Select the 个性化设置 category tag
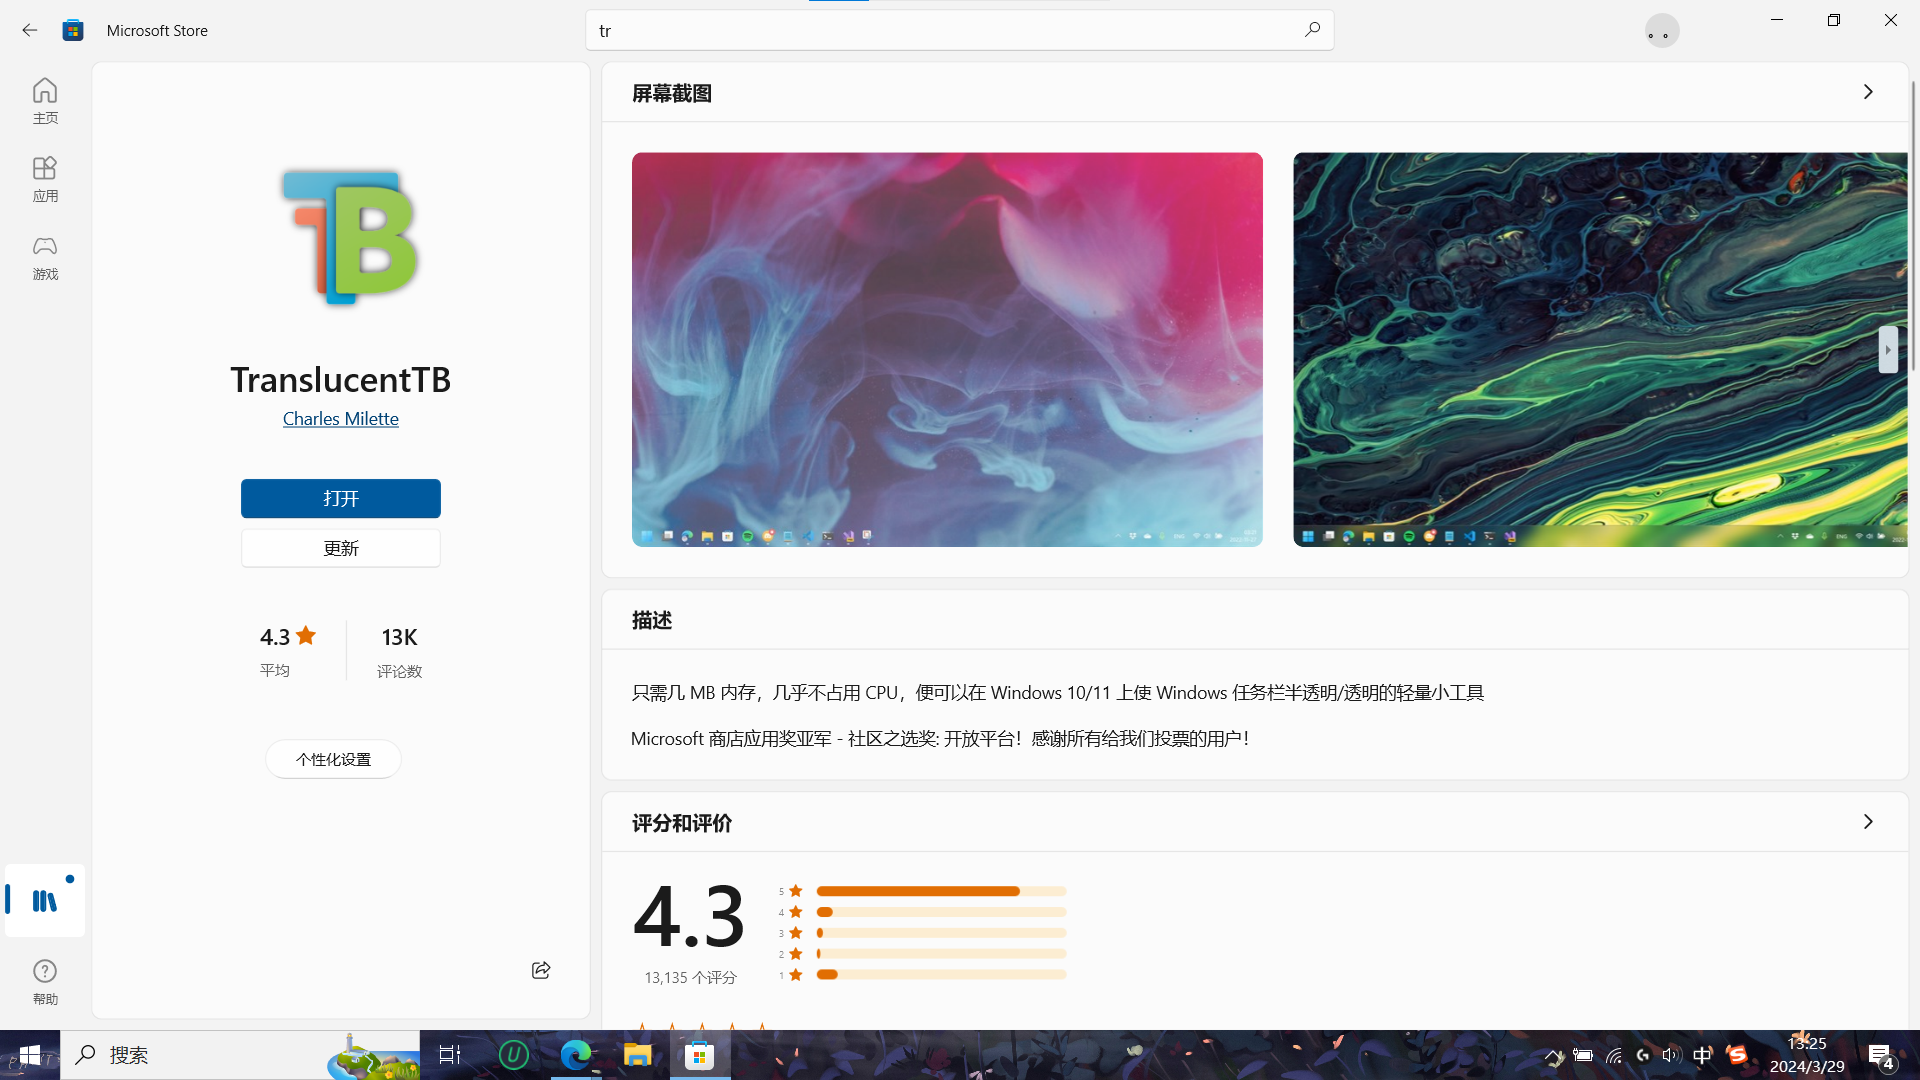The width and height of the screenshot is (1920, 1080). [x=333, y=759]
